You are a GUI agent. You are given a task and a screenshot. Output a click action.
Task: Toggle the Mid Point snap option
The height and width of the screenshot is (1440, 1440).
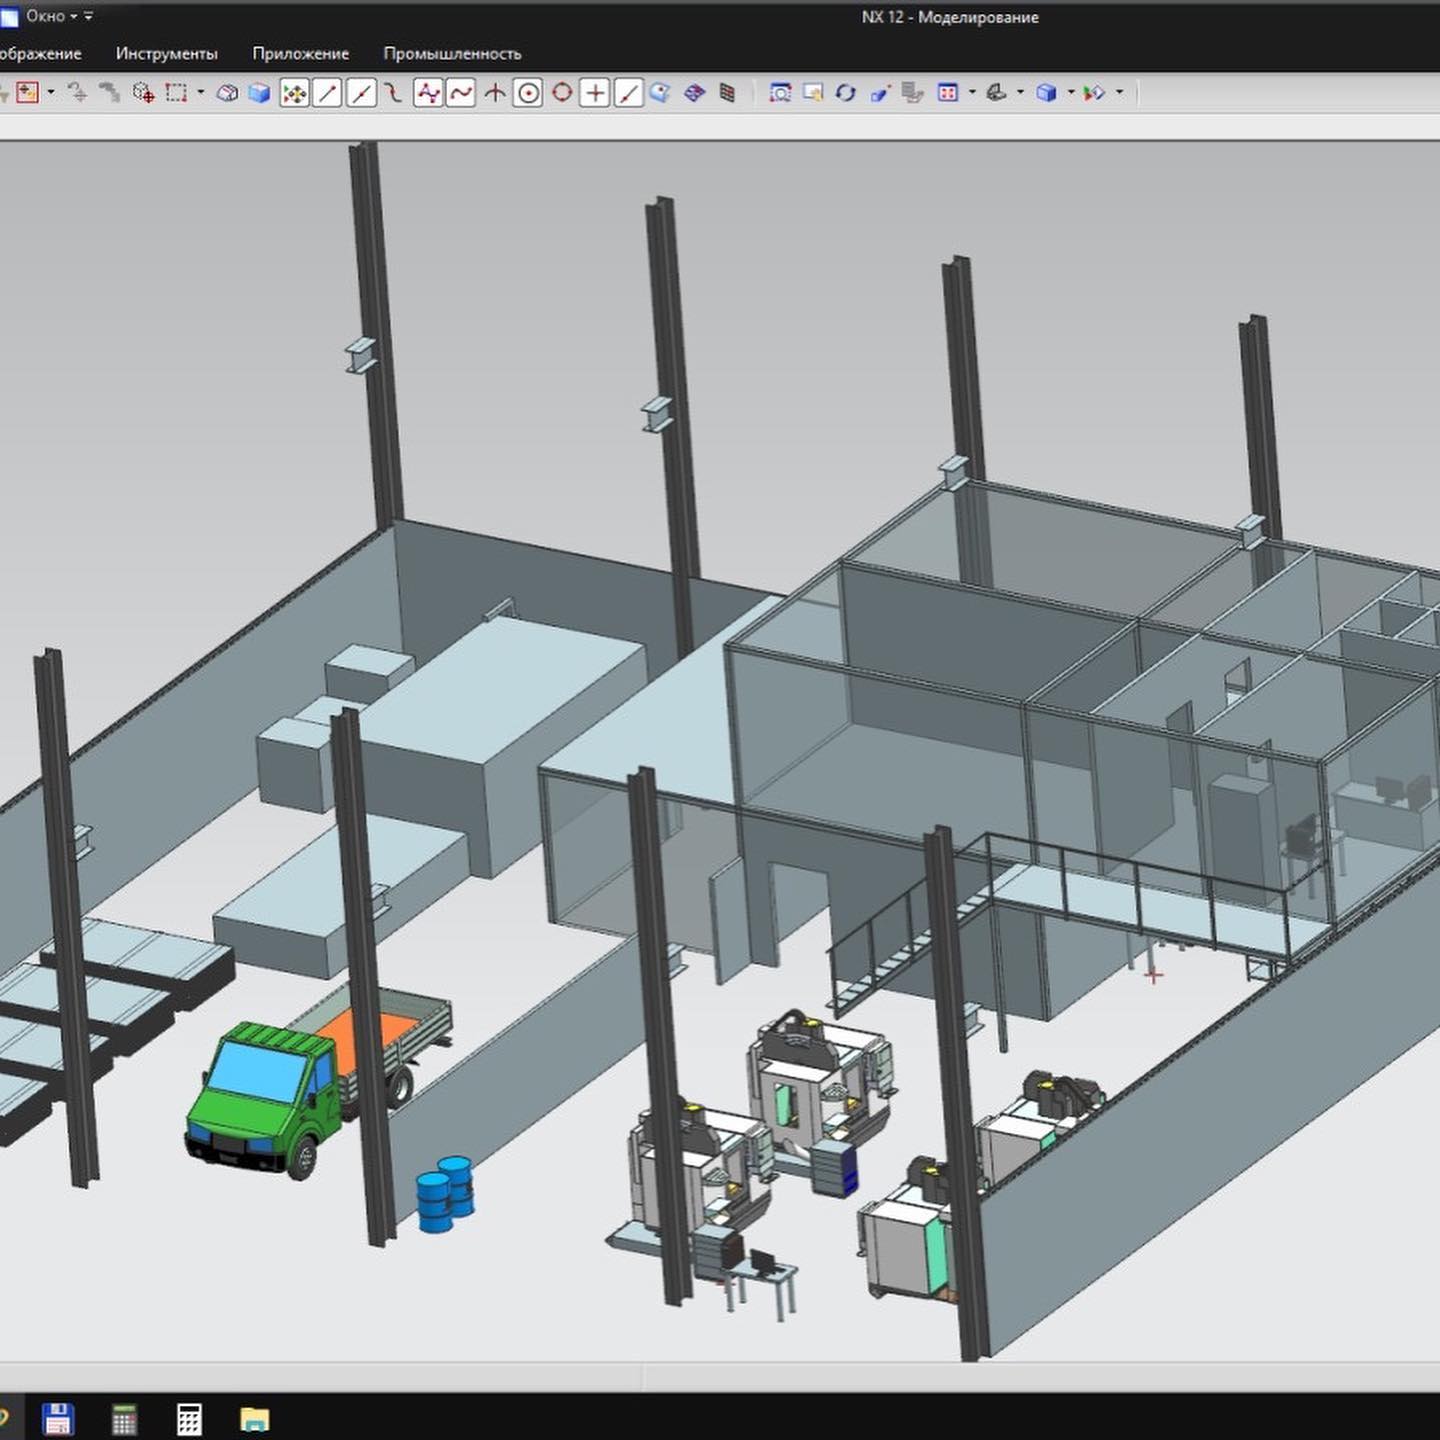click(x=361, y=93)
